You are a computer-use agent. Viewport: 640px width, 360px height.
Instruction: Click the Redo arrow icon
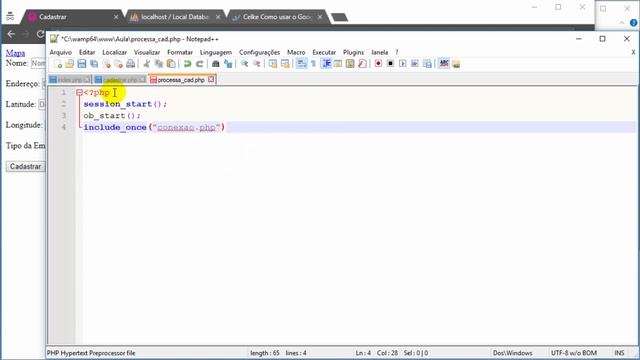pos(200,64)
